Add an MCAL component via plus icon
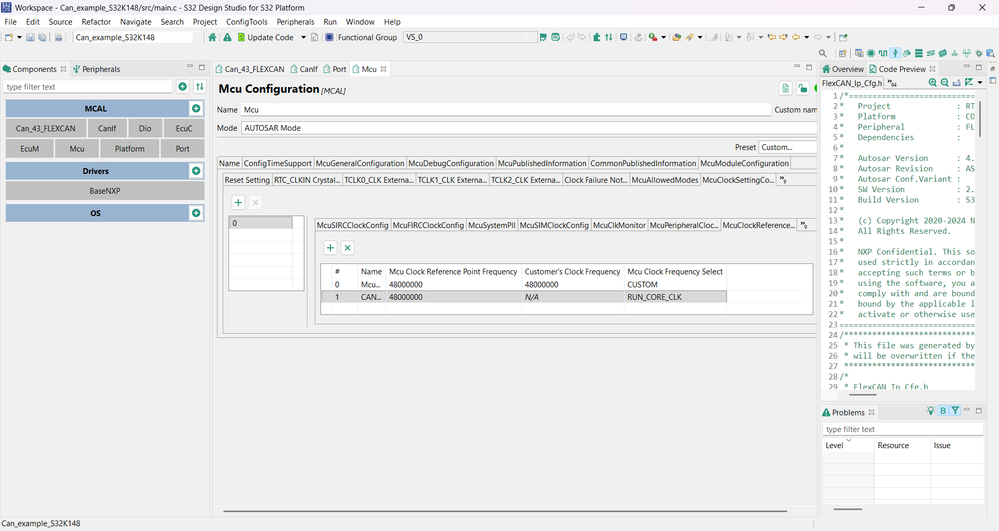Screen dimensions: 999x531 [x=196, y=108]
